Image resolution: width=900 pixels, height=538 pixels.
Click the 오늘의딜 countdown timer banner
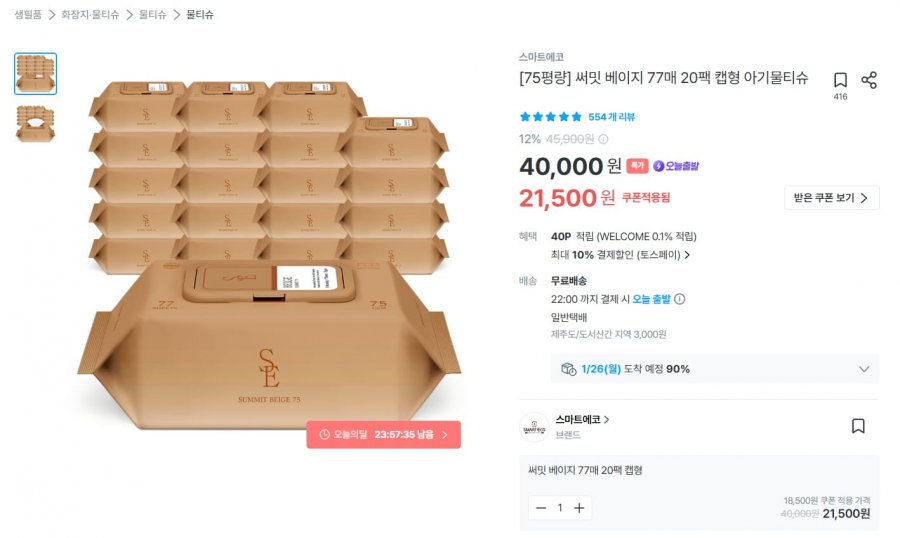(x=383, y=435)
